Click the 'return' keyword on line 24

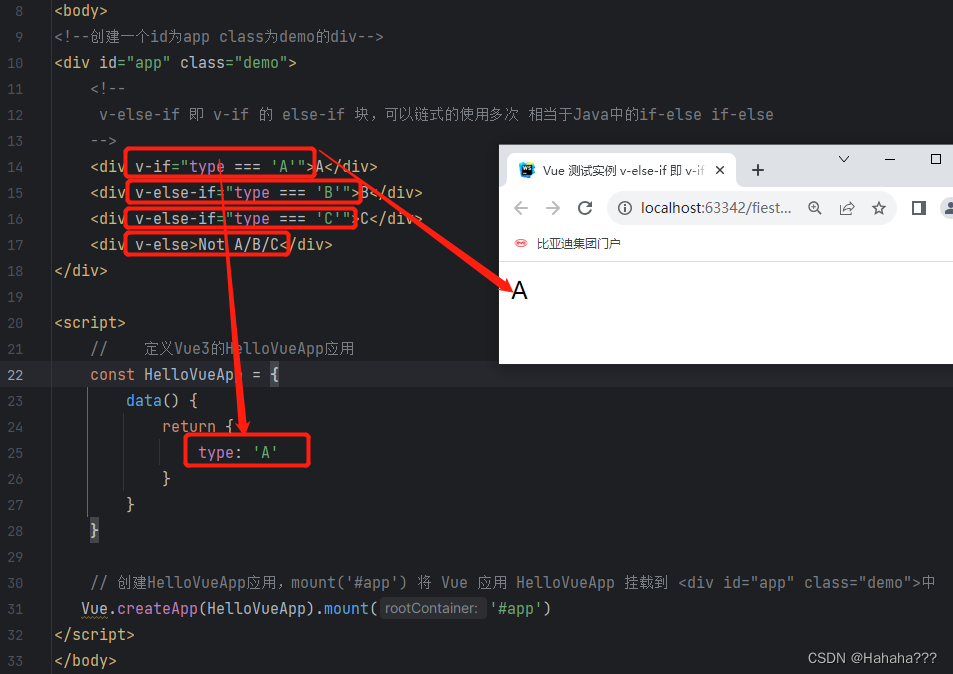coord(189,427)
